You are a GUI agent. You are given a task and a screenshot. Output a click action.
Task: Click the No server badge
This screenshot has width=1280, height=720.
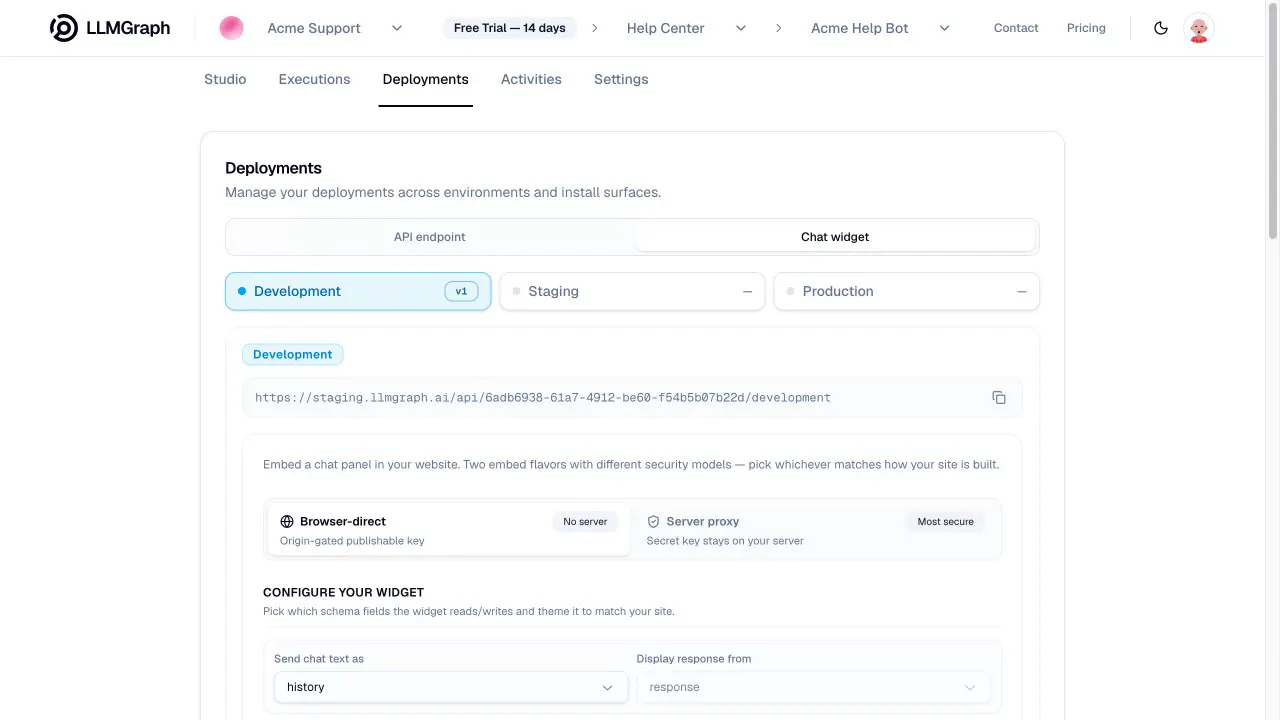pyautogui.click(x=585, y=522)
